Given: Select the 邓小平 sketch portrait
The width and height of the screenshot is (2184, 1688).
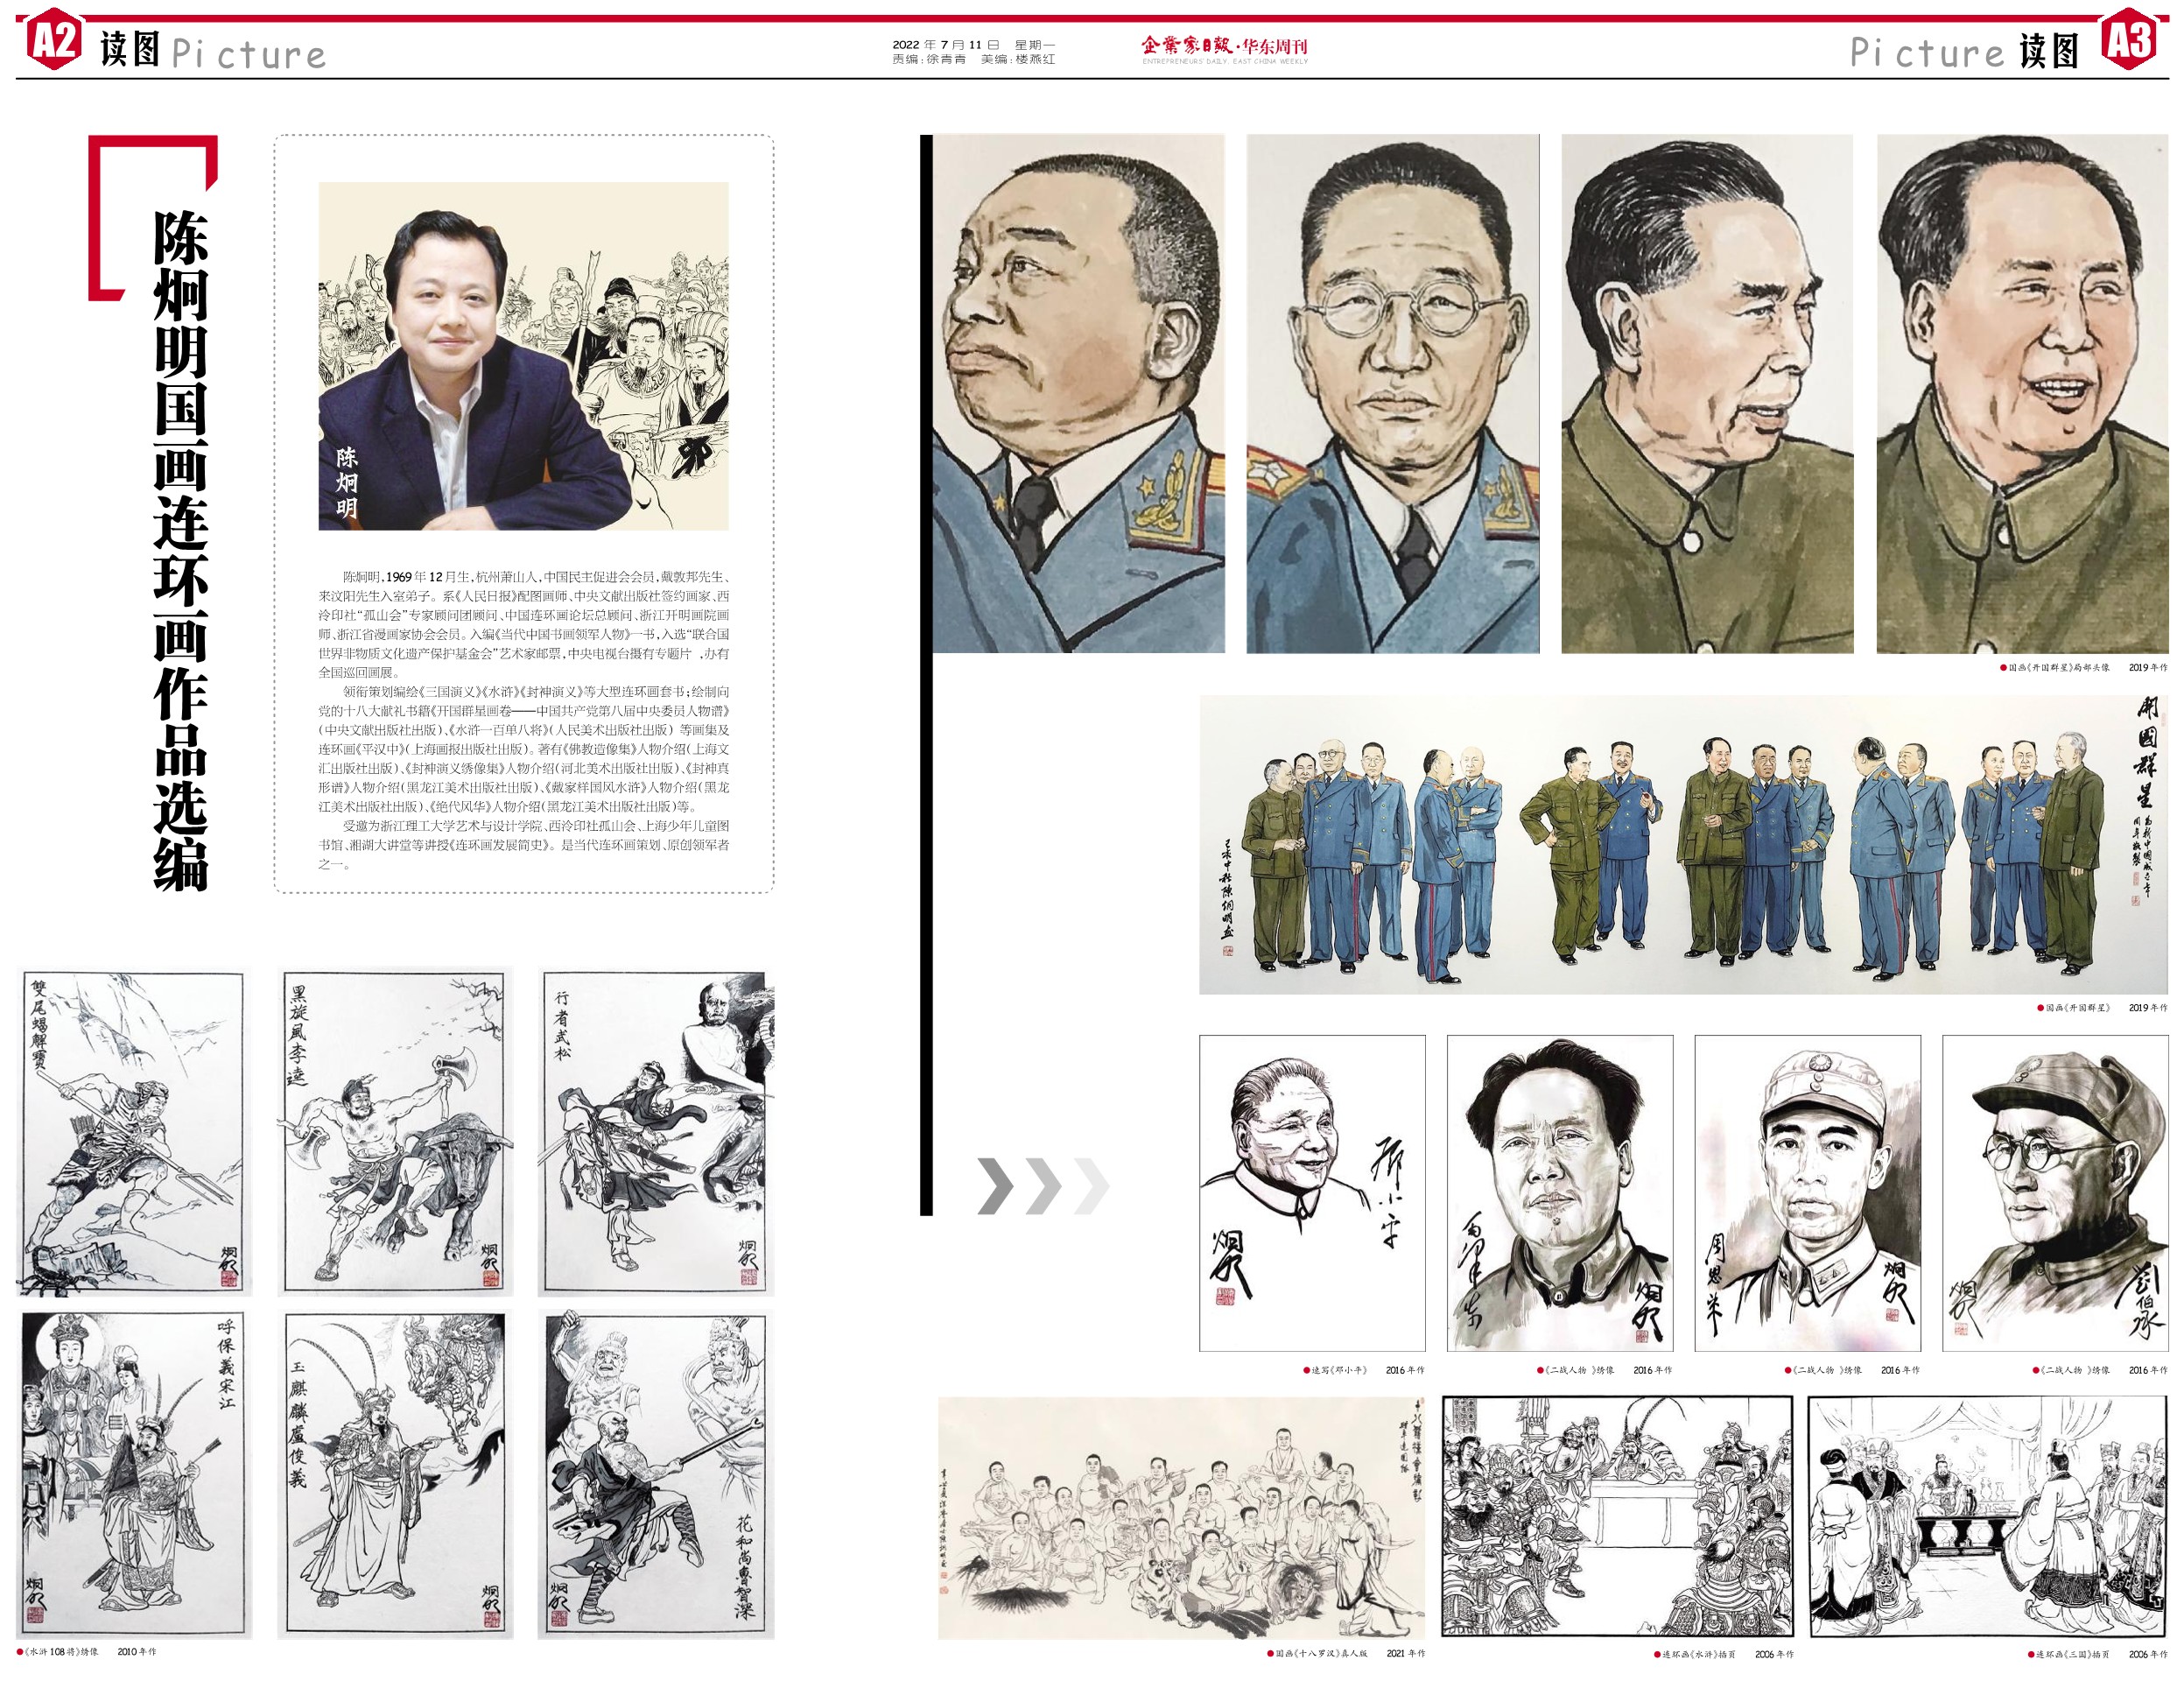Looking at the screenshot, I should pyautogui.click(x=1312, y=1193).
